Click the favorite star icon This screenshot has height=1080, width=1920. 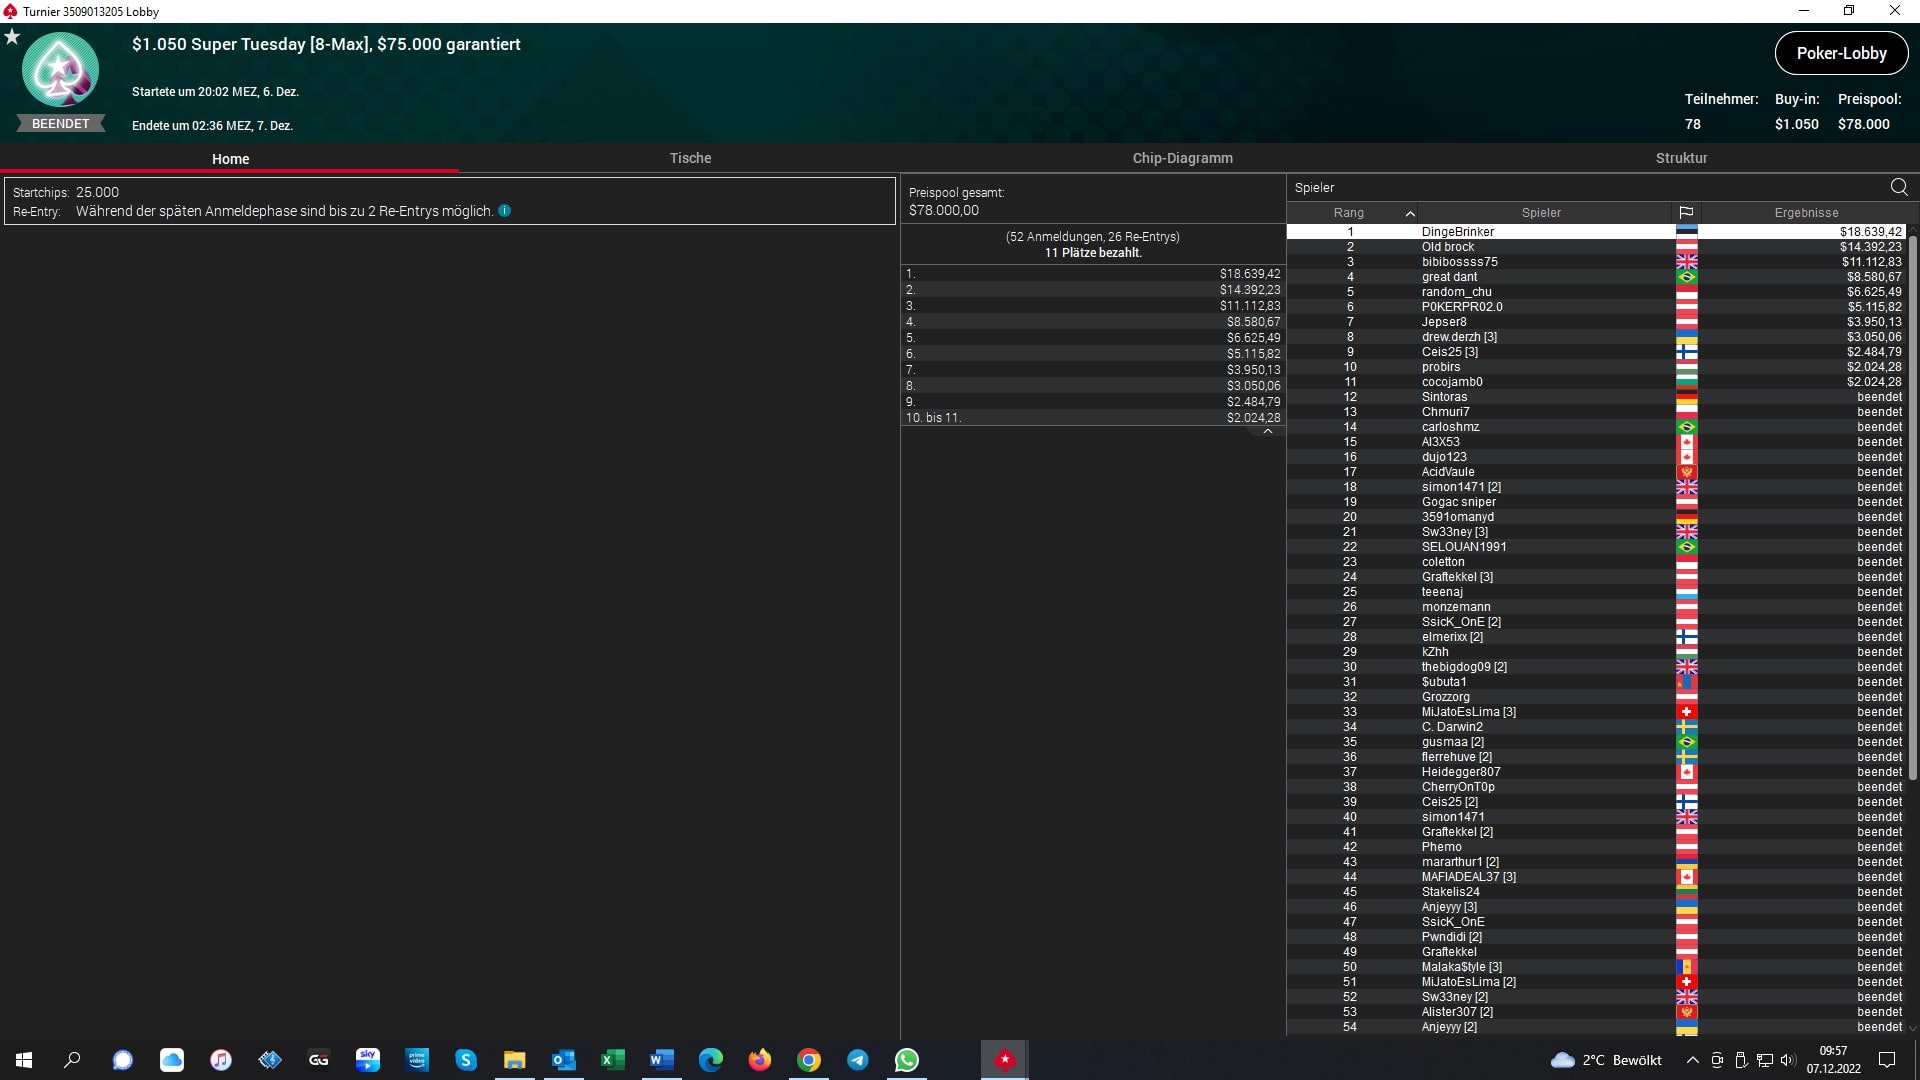pyautogui.click(x=12, y=37)
